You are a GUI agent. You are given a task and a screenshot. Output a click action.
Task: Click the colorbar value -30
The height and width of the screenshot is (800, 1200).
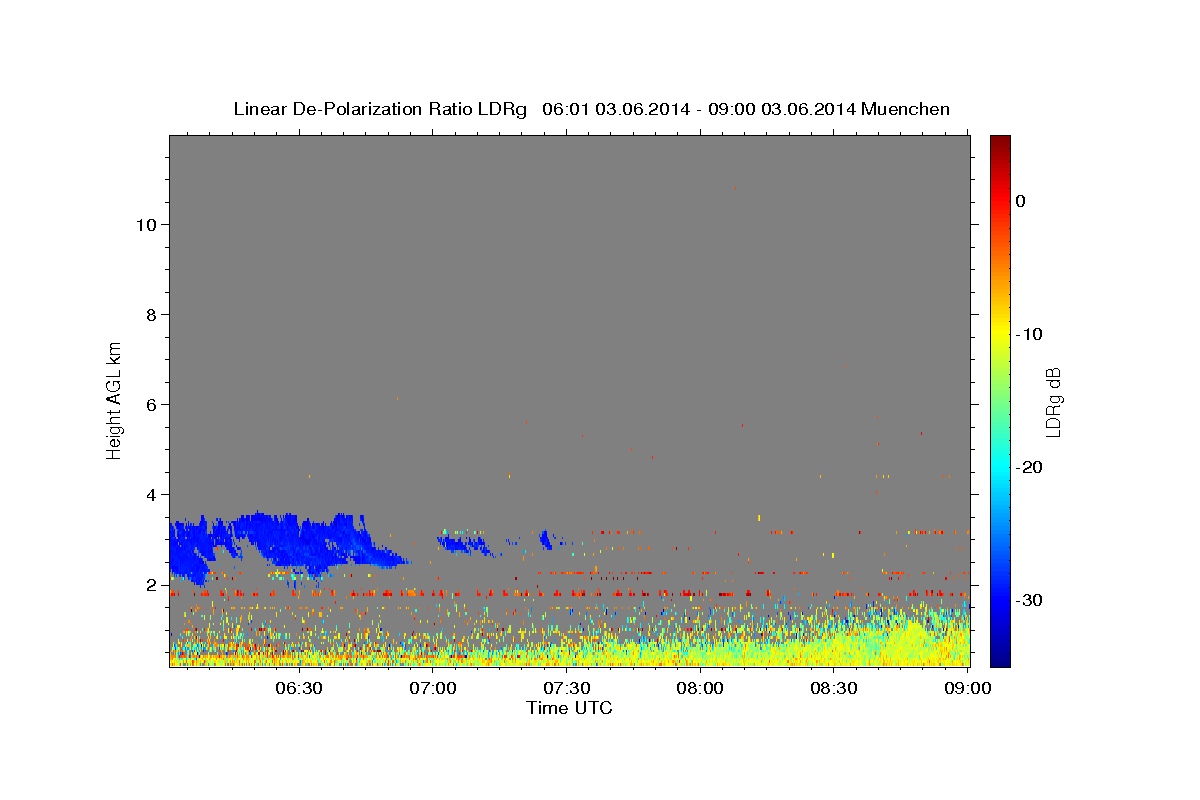click(1029, 600)
